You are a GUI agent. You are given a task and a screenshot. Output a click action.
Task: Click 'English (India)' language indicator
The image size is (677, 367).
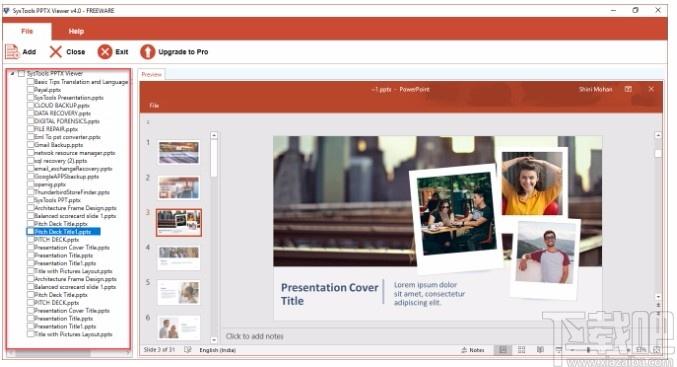point(218,350)
